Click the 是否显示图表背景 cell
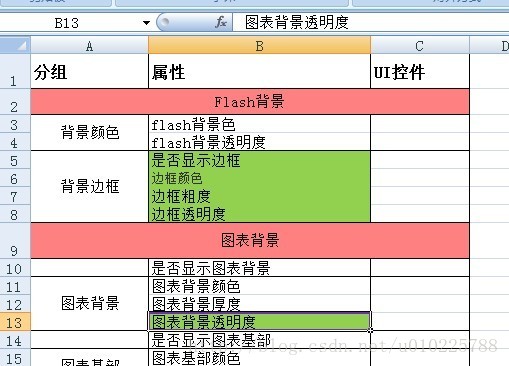 pos(259,268)
